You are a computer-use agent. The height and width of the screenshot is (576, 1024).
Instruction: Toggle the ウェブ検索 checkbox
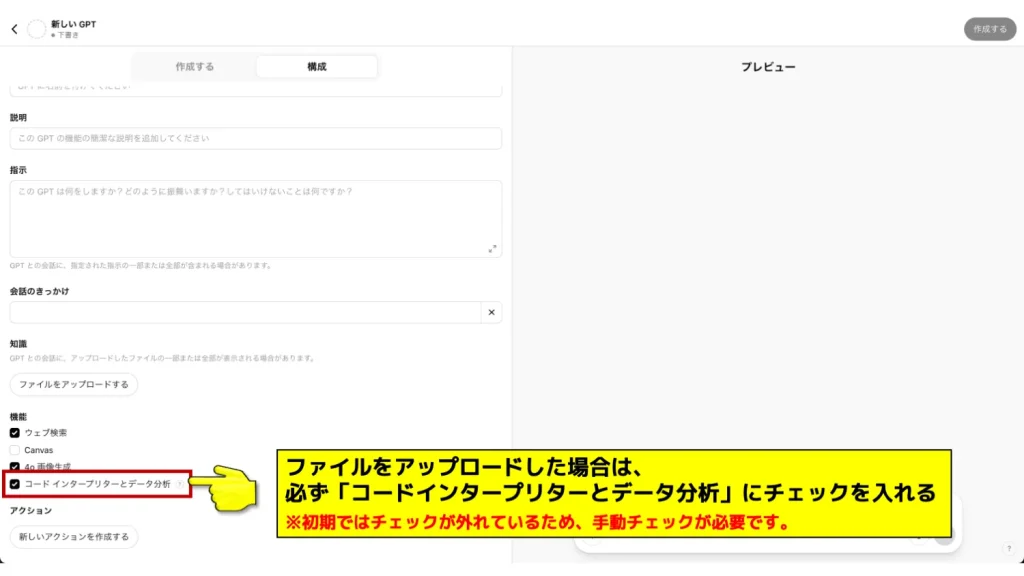pyautogui.click(x=14, y=433)
